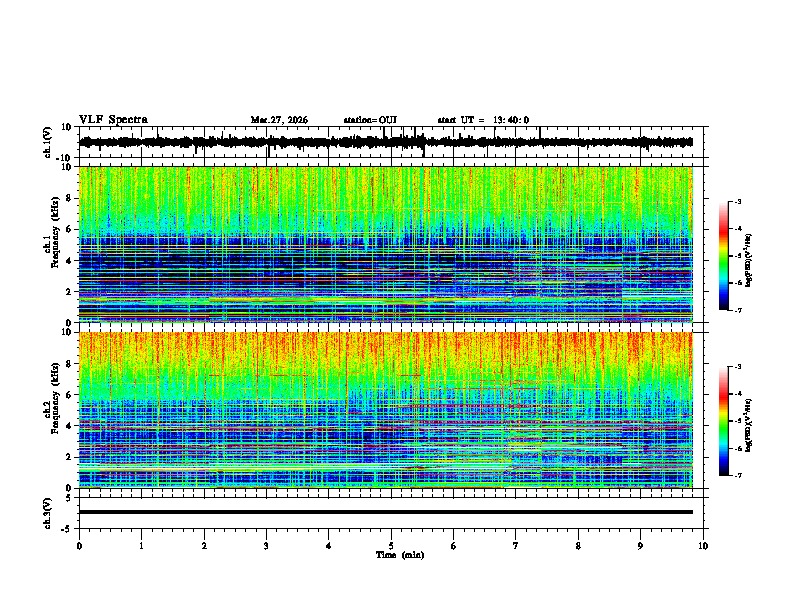792x612 pixels.
Task: Select the date text "Mar.27, 2026"
Action: tap(279, 120)
